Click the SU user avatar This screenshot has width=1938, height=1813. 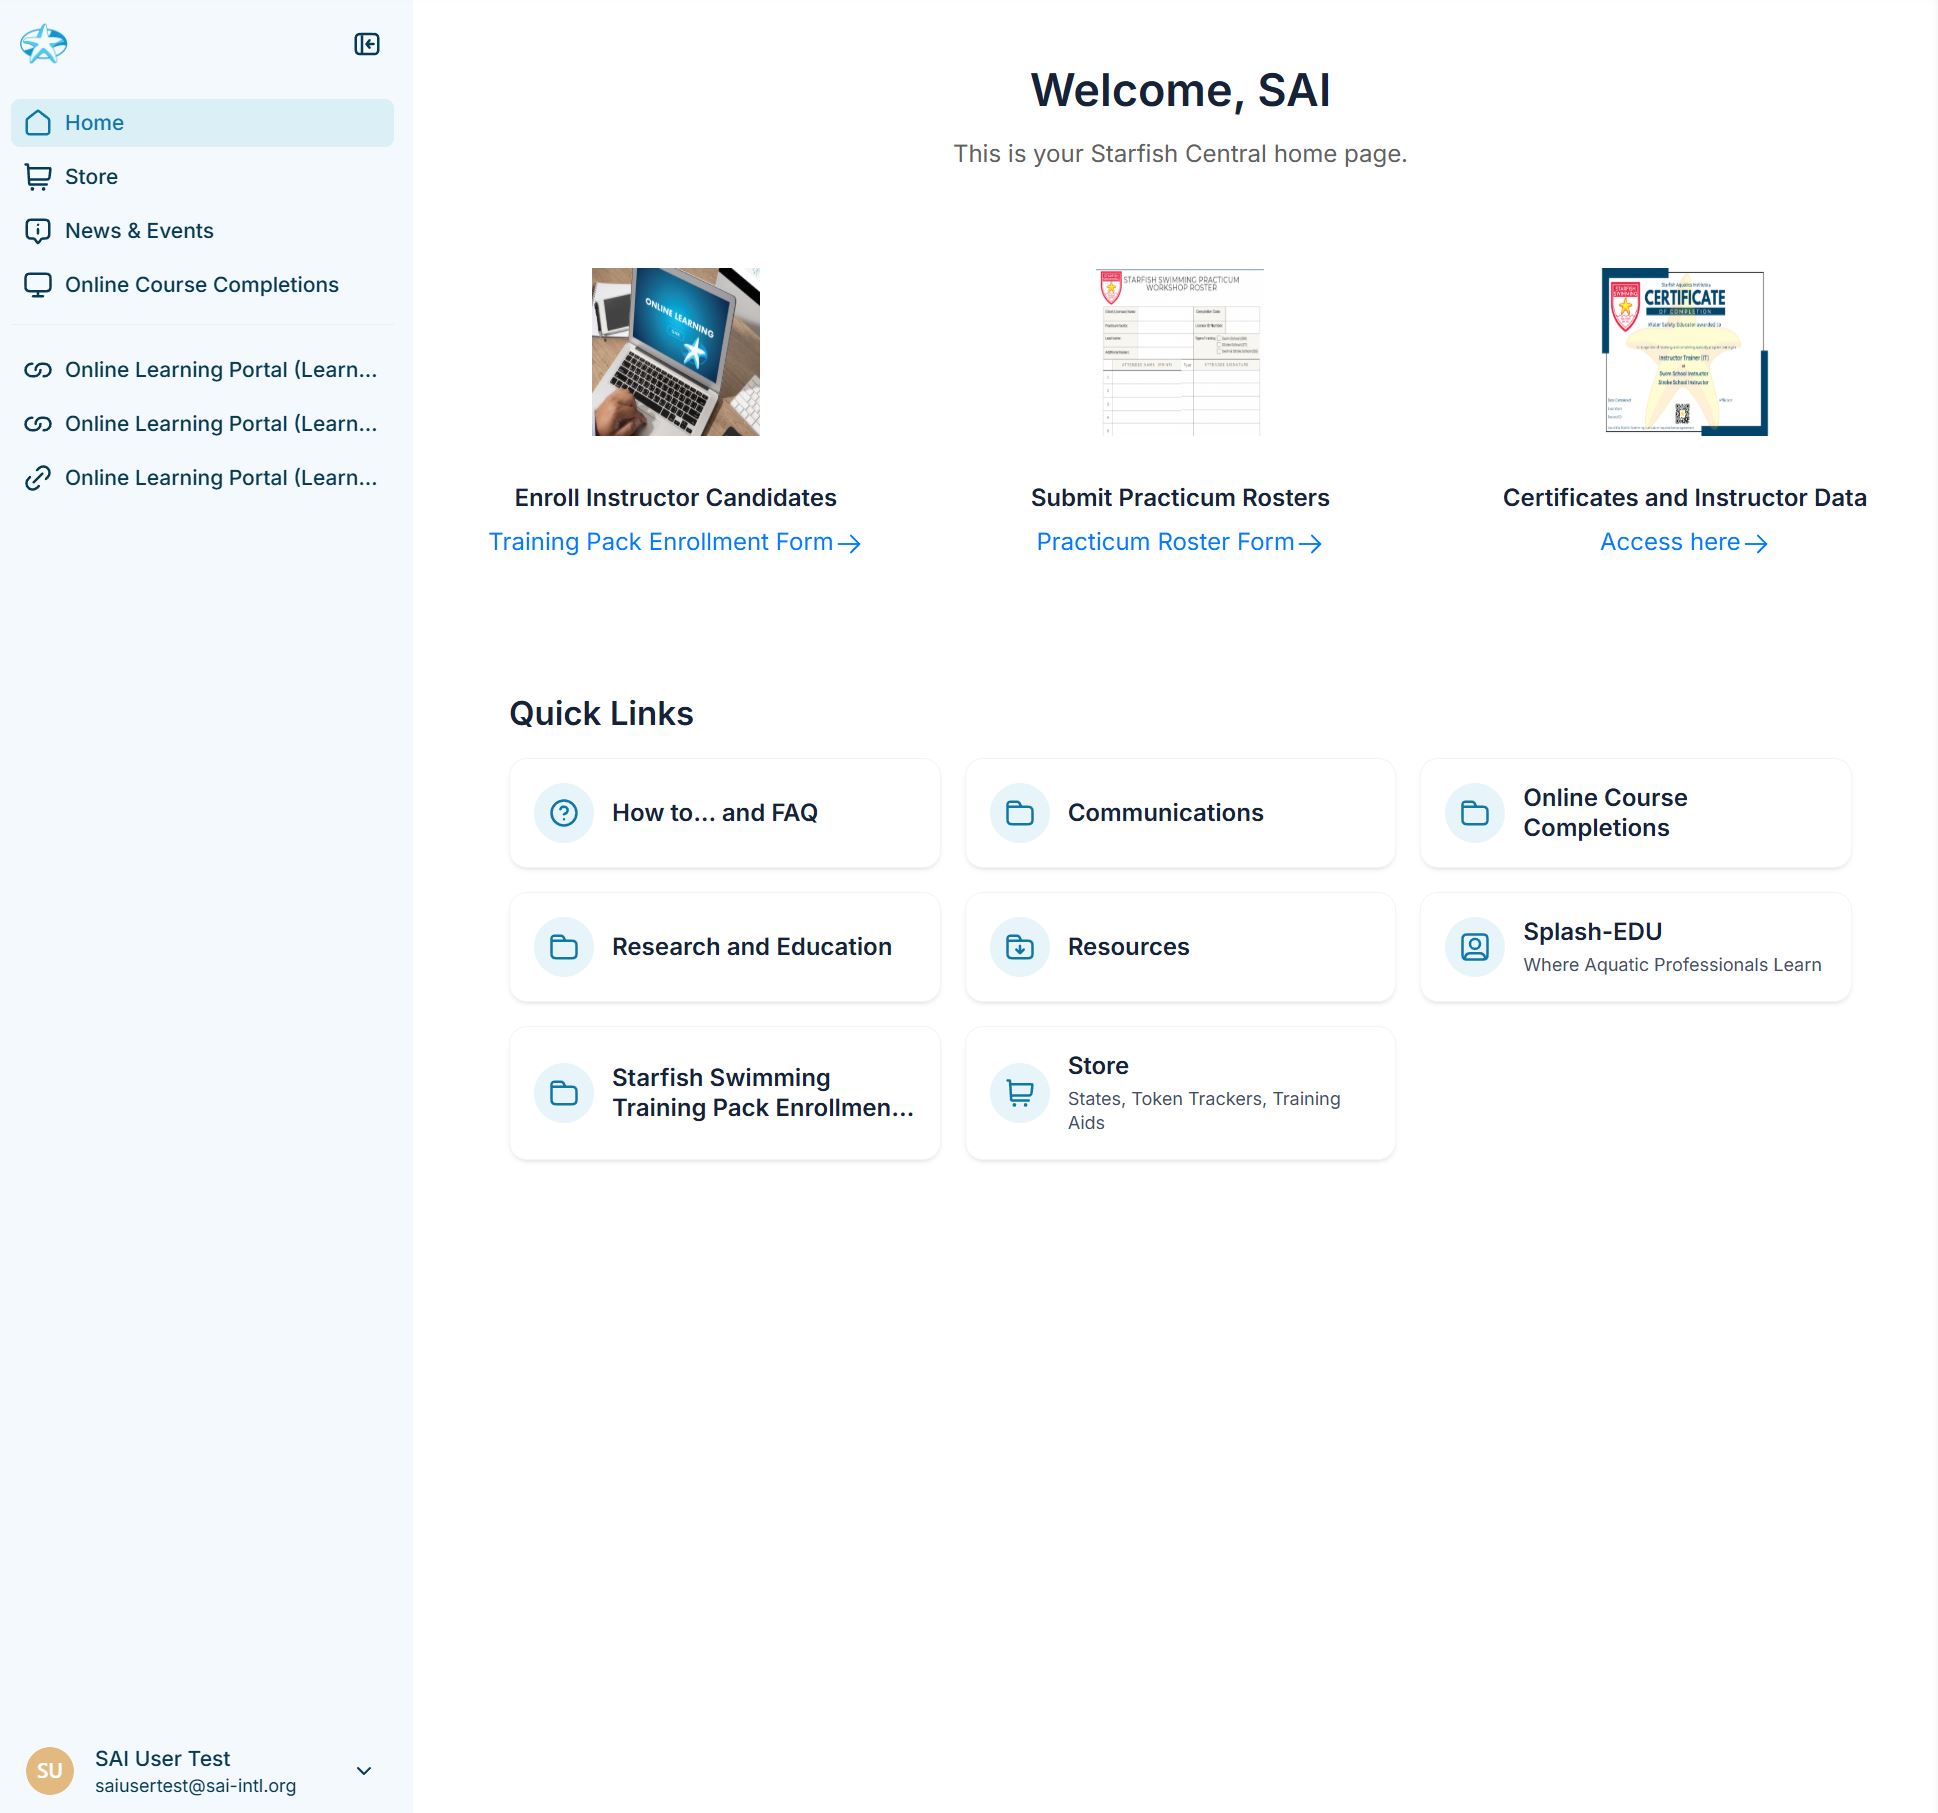49,1771
